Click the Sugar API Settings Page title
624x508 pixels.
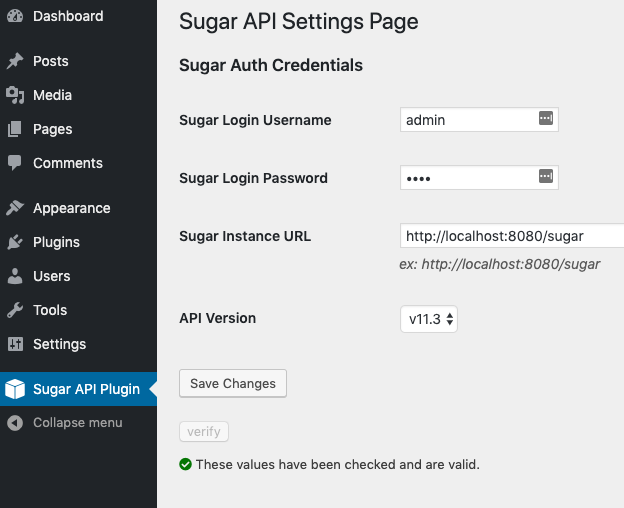[298, 21]
